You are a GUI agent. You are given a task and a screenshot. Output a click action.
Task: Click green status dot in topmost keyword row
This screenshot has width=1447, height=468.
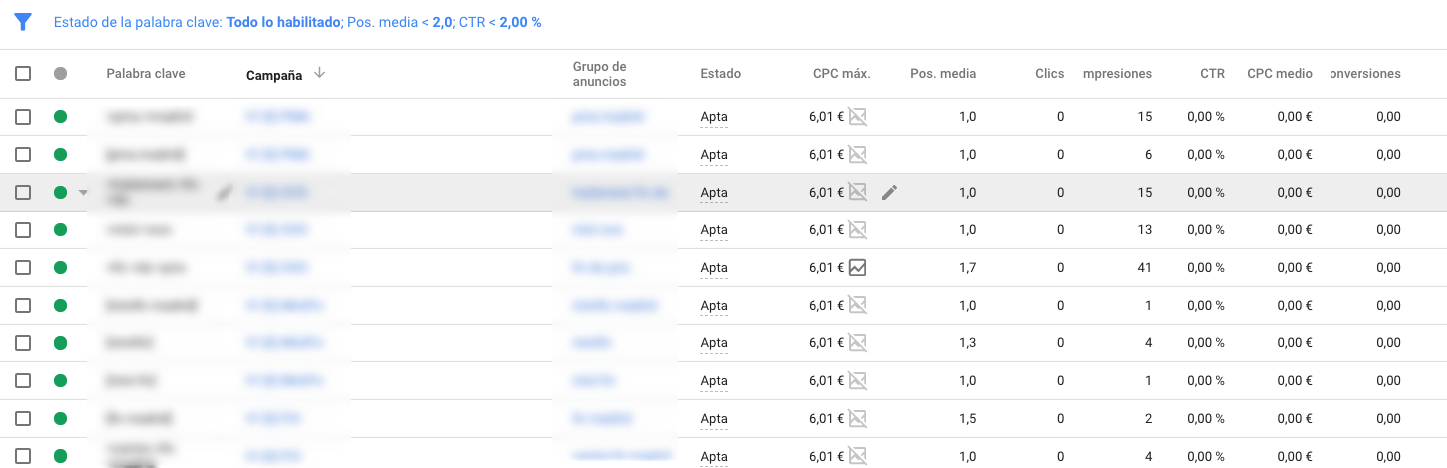(60, 117)
